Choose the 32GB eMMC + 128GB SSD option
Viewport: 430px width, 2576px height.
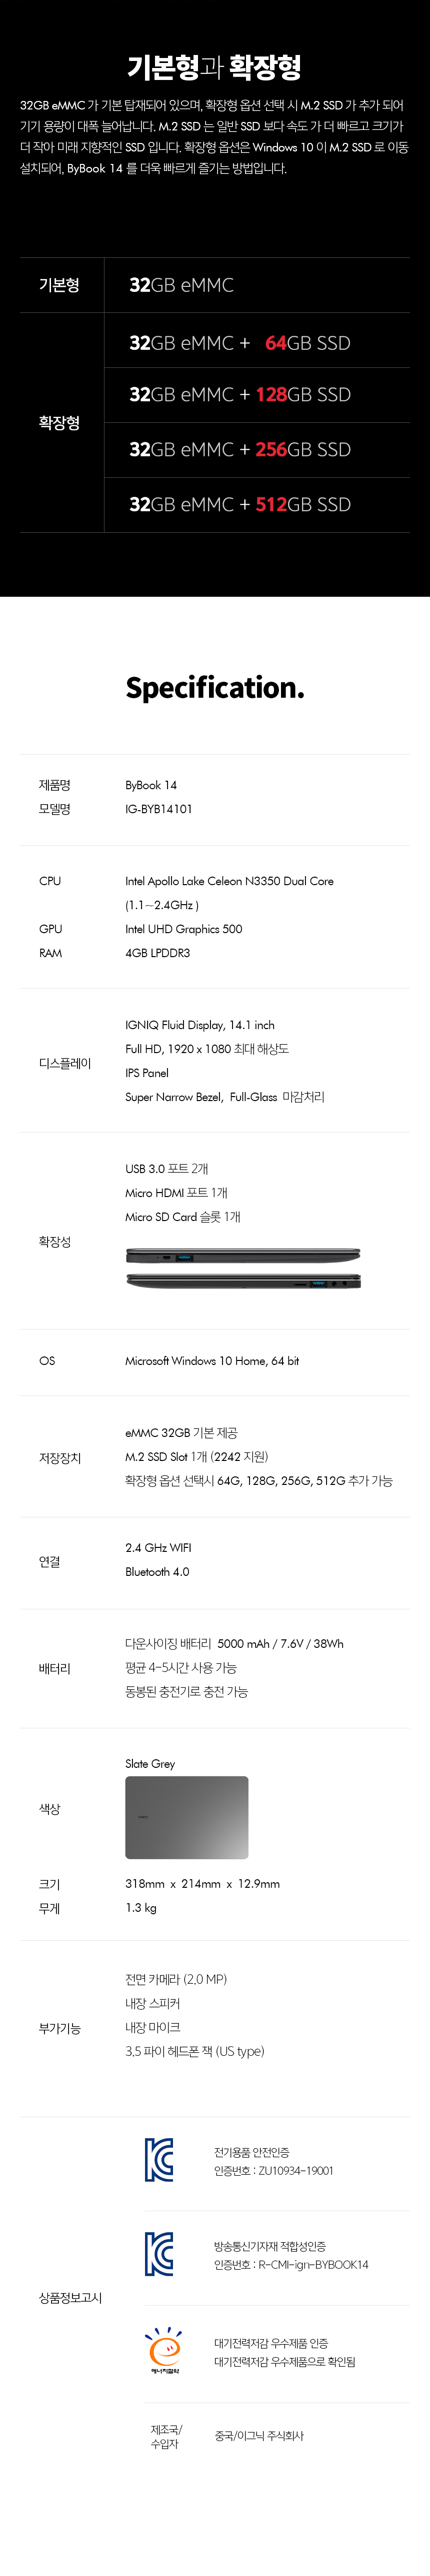pos(240,395)
